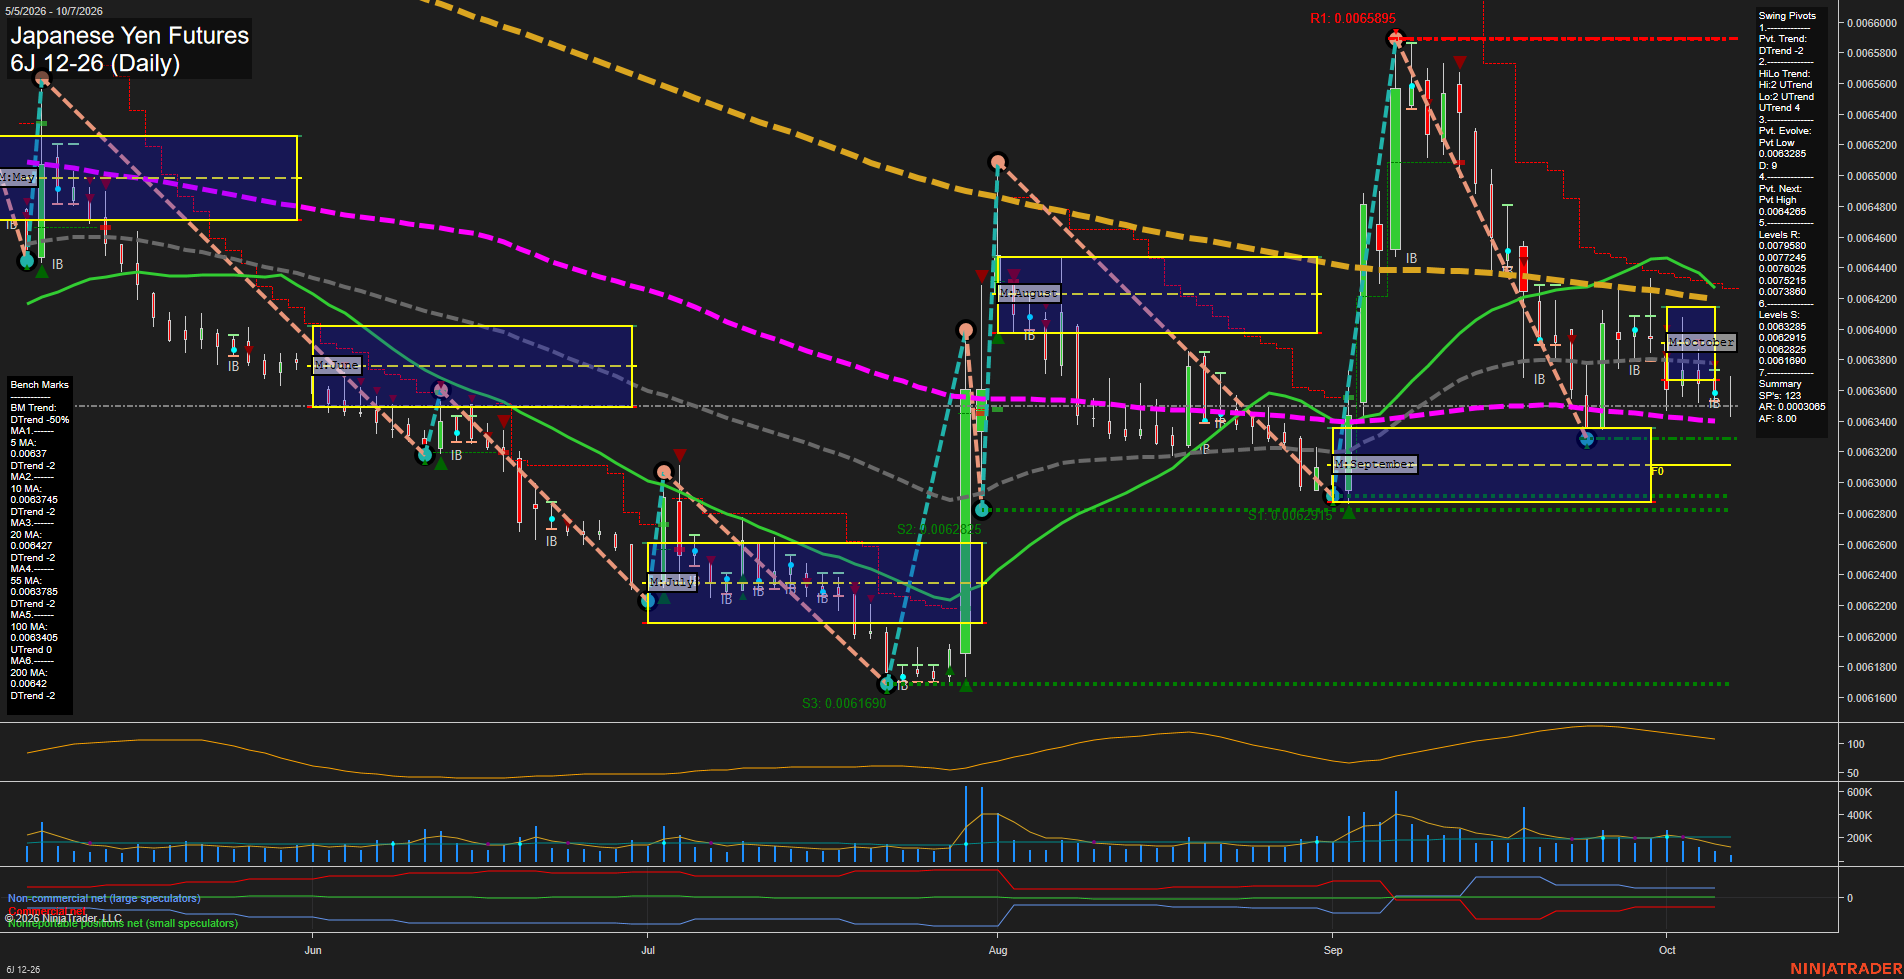Click the 6J 12-26 tab label at the bottom
1904x979 pixels.
pyautogui.click(x=23, y=969)
